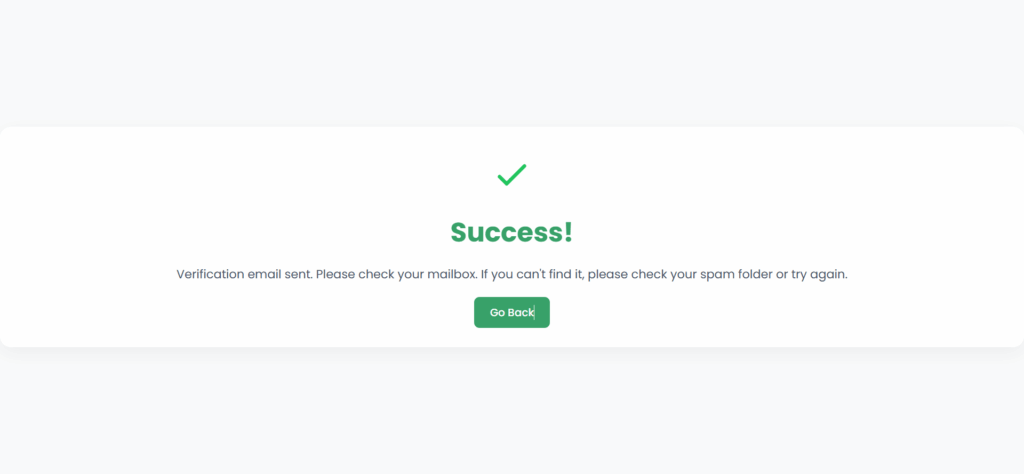This screenshot has height=474, width=1024.
Task: Click the "Success!" heading
Action: [511, 232]
